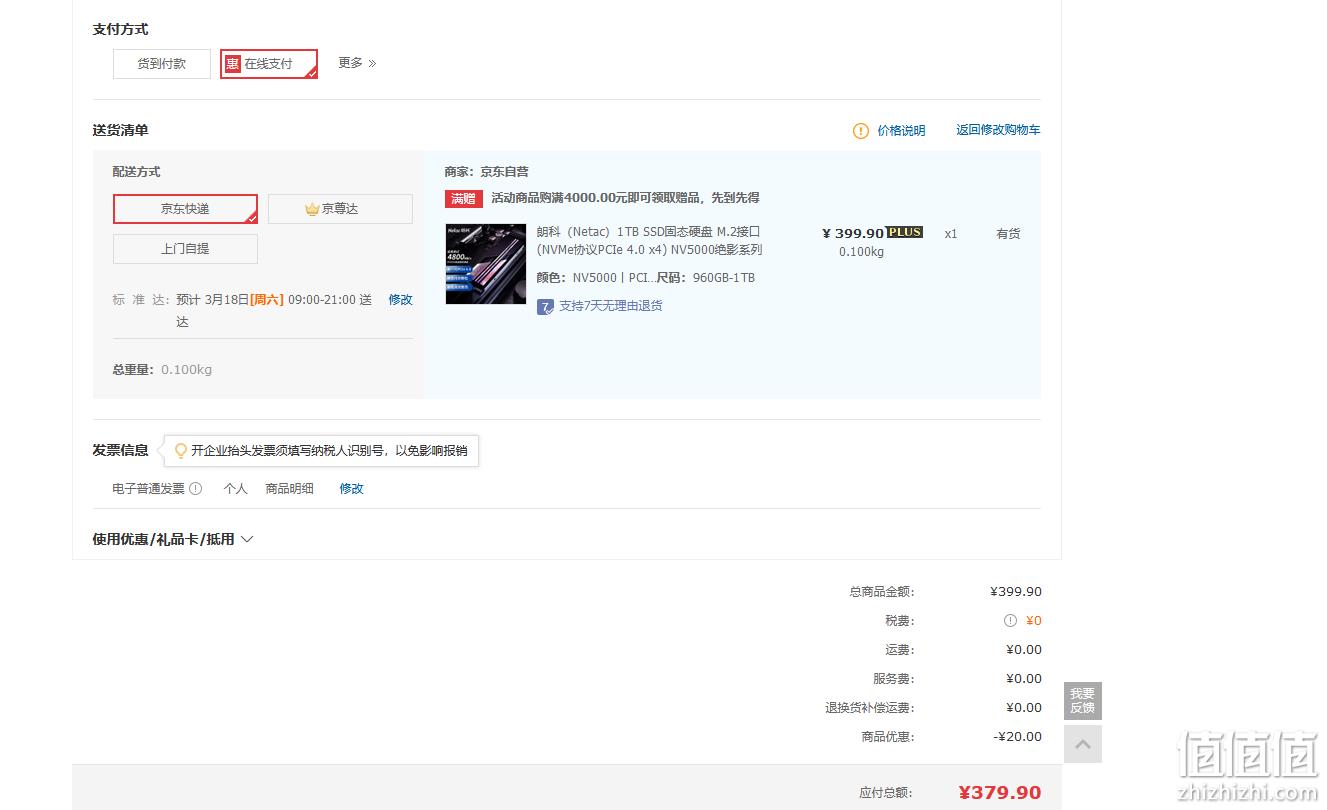This screenshot has width=1327, height=810.
Task: Open the Netac SSD product thumbnail
Action: (x=486, y=264)
